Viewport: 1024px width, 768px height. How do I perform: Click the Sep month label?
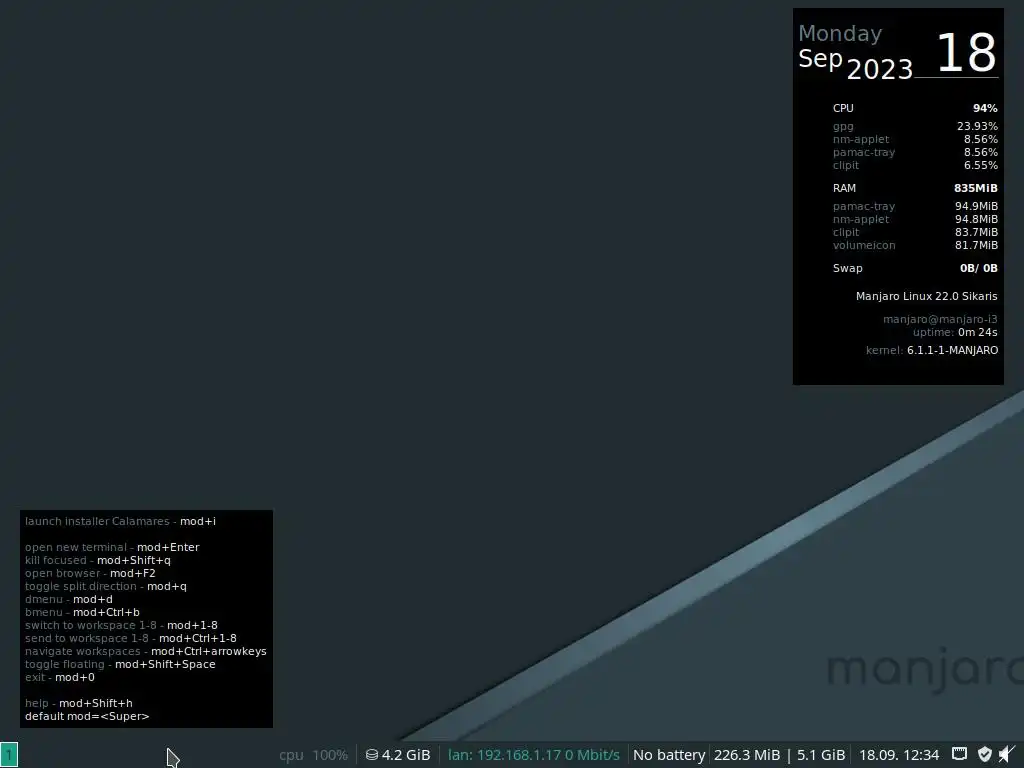[x=820, y=59]
